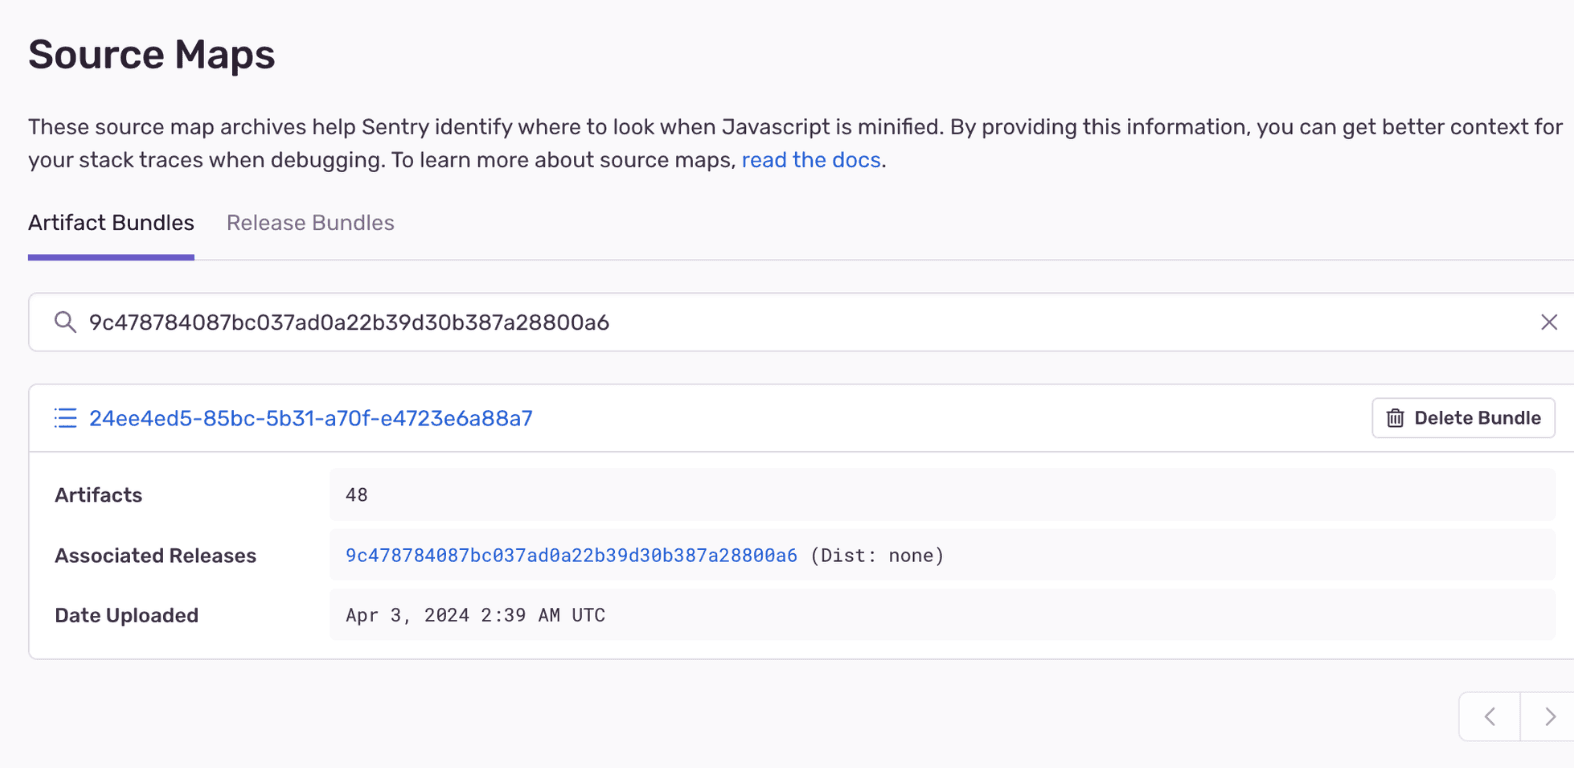Select the Artifacts row label
Viewport: 1574px width, 768px height.
pyautogui.click(x=99, y=495)
